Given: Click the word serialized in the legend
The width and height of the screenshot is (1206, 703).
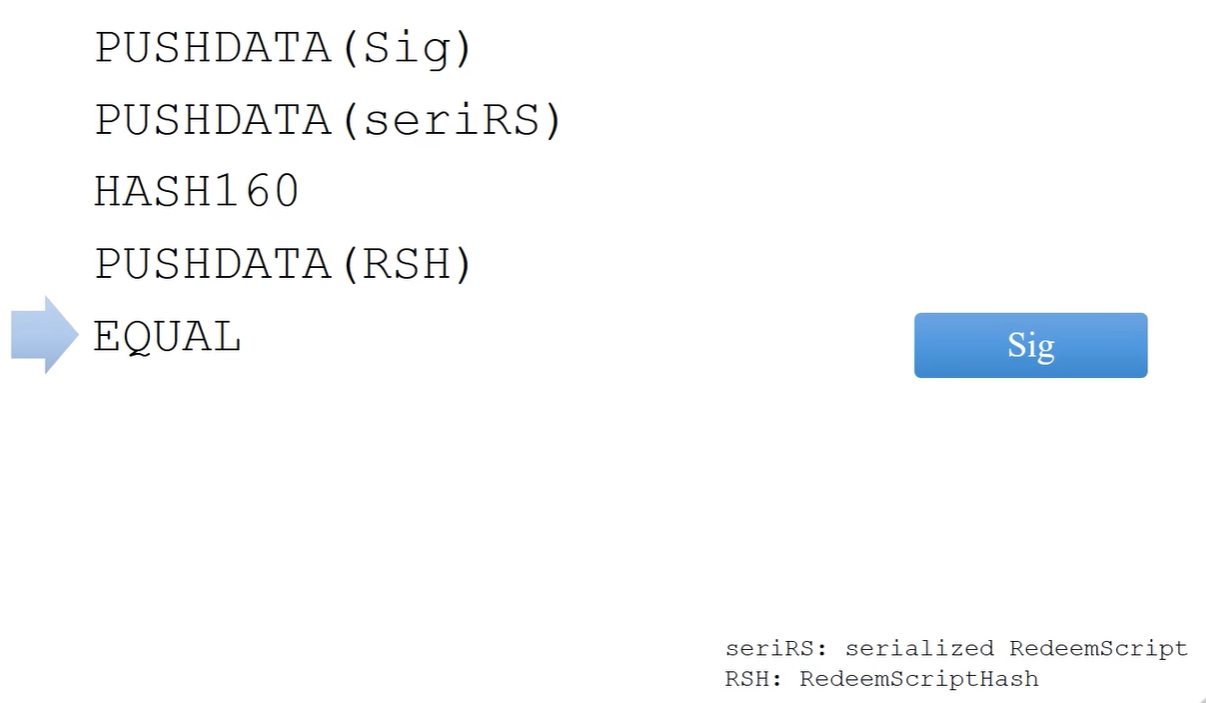Looking at the screenshot, I should [919, 648].
